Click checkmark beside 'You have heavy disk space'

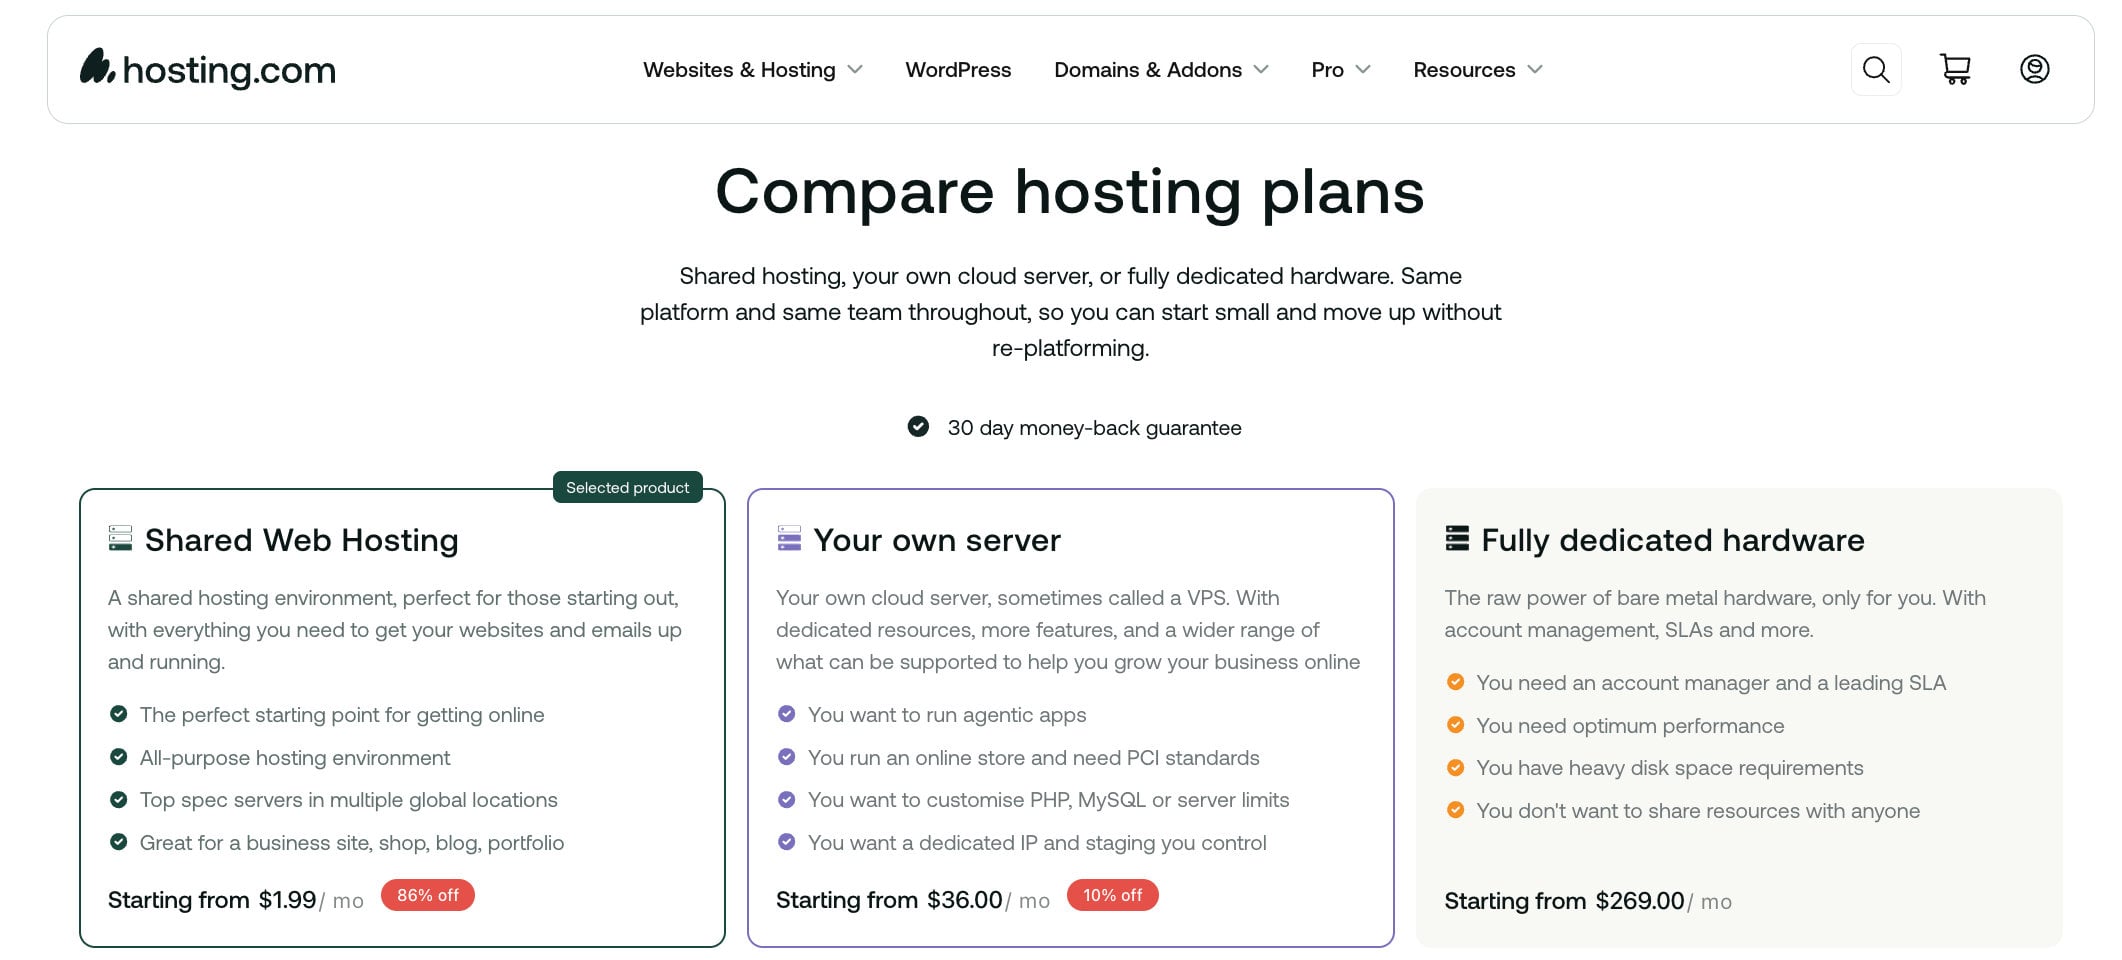pyautogui.click(x=1455, y=768)
